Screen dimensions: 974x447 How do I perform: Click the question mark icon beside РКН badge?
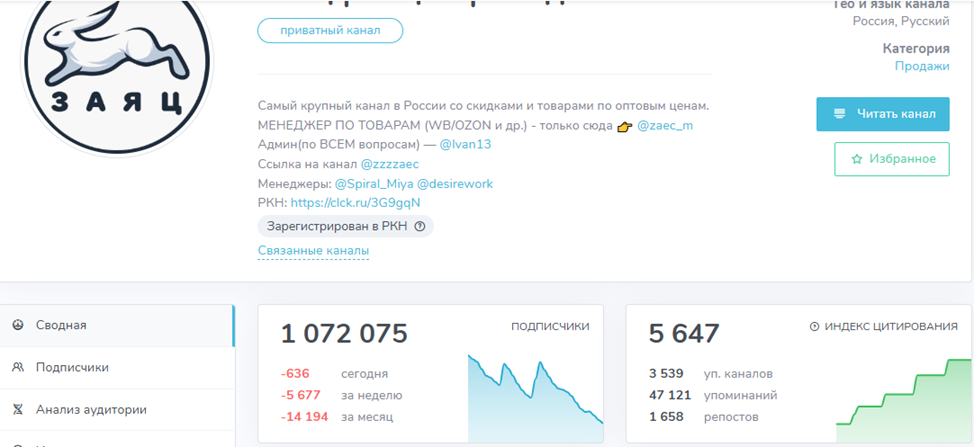[419, 227]
